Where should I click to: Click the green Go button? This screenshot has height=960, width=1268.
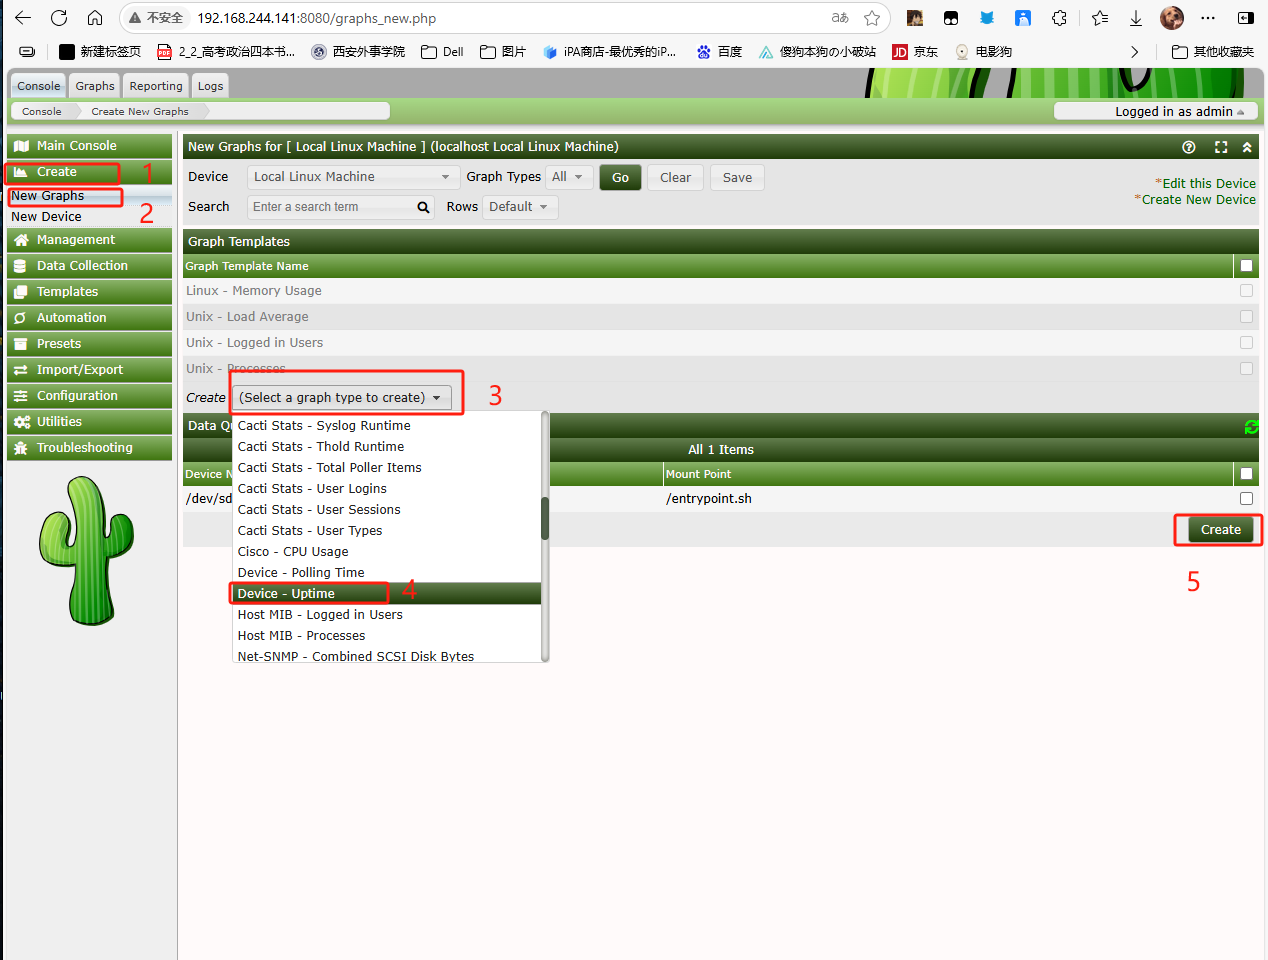620,177
